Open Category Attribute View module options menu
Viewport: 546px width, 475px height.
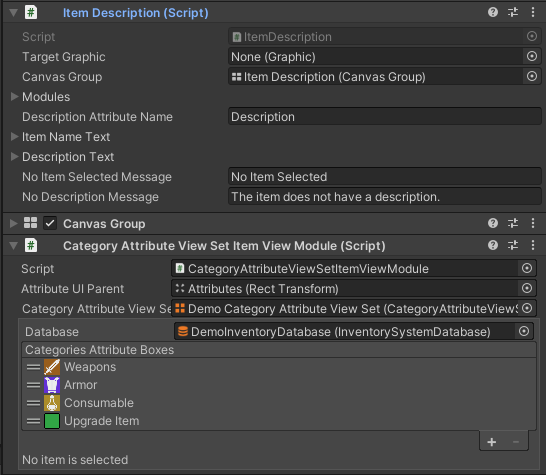[x=533, y=246]
